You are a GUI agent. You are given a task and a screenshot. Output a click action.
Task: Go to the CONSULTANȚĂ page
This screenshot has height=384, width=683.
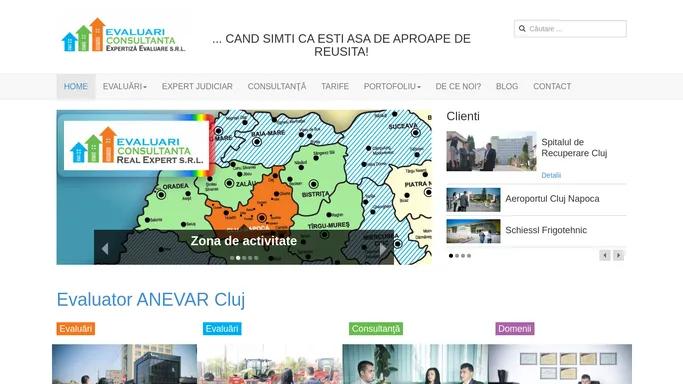click(277, 86)
